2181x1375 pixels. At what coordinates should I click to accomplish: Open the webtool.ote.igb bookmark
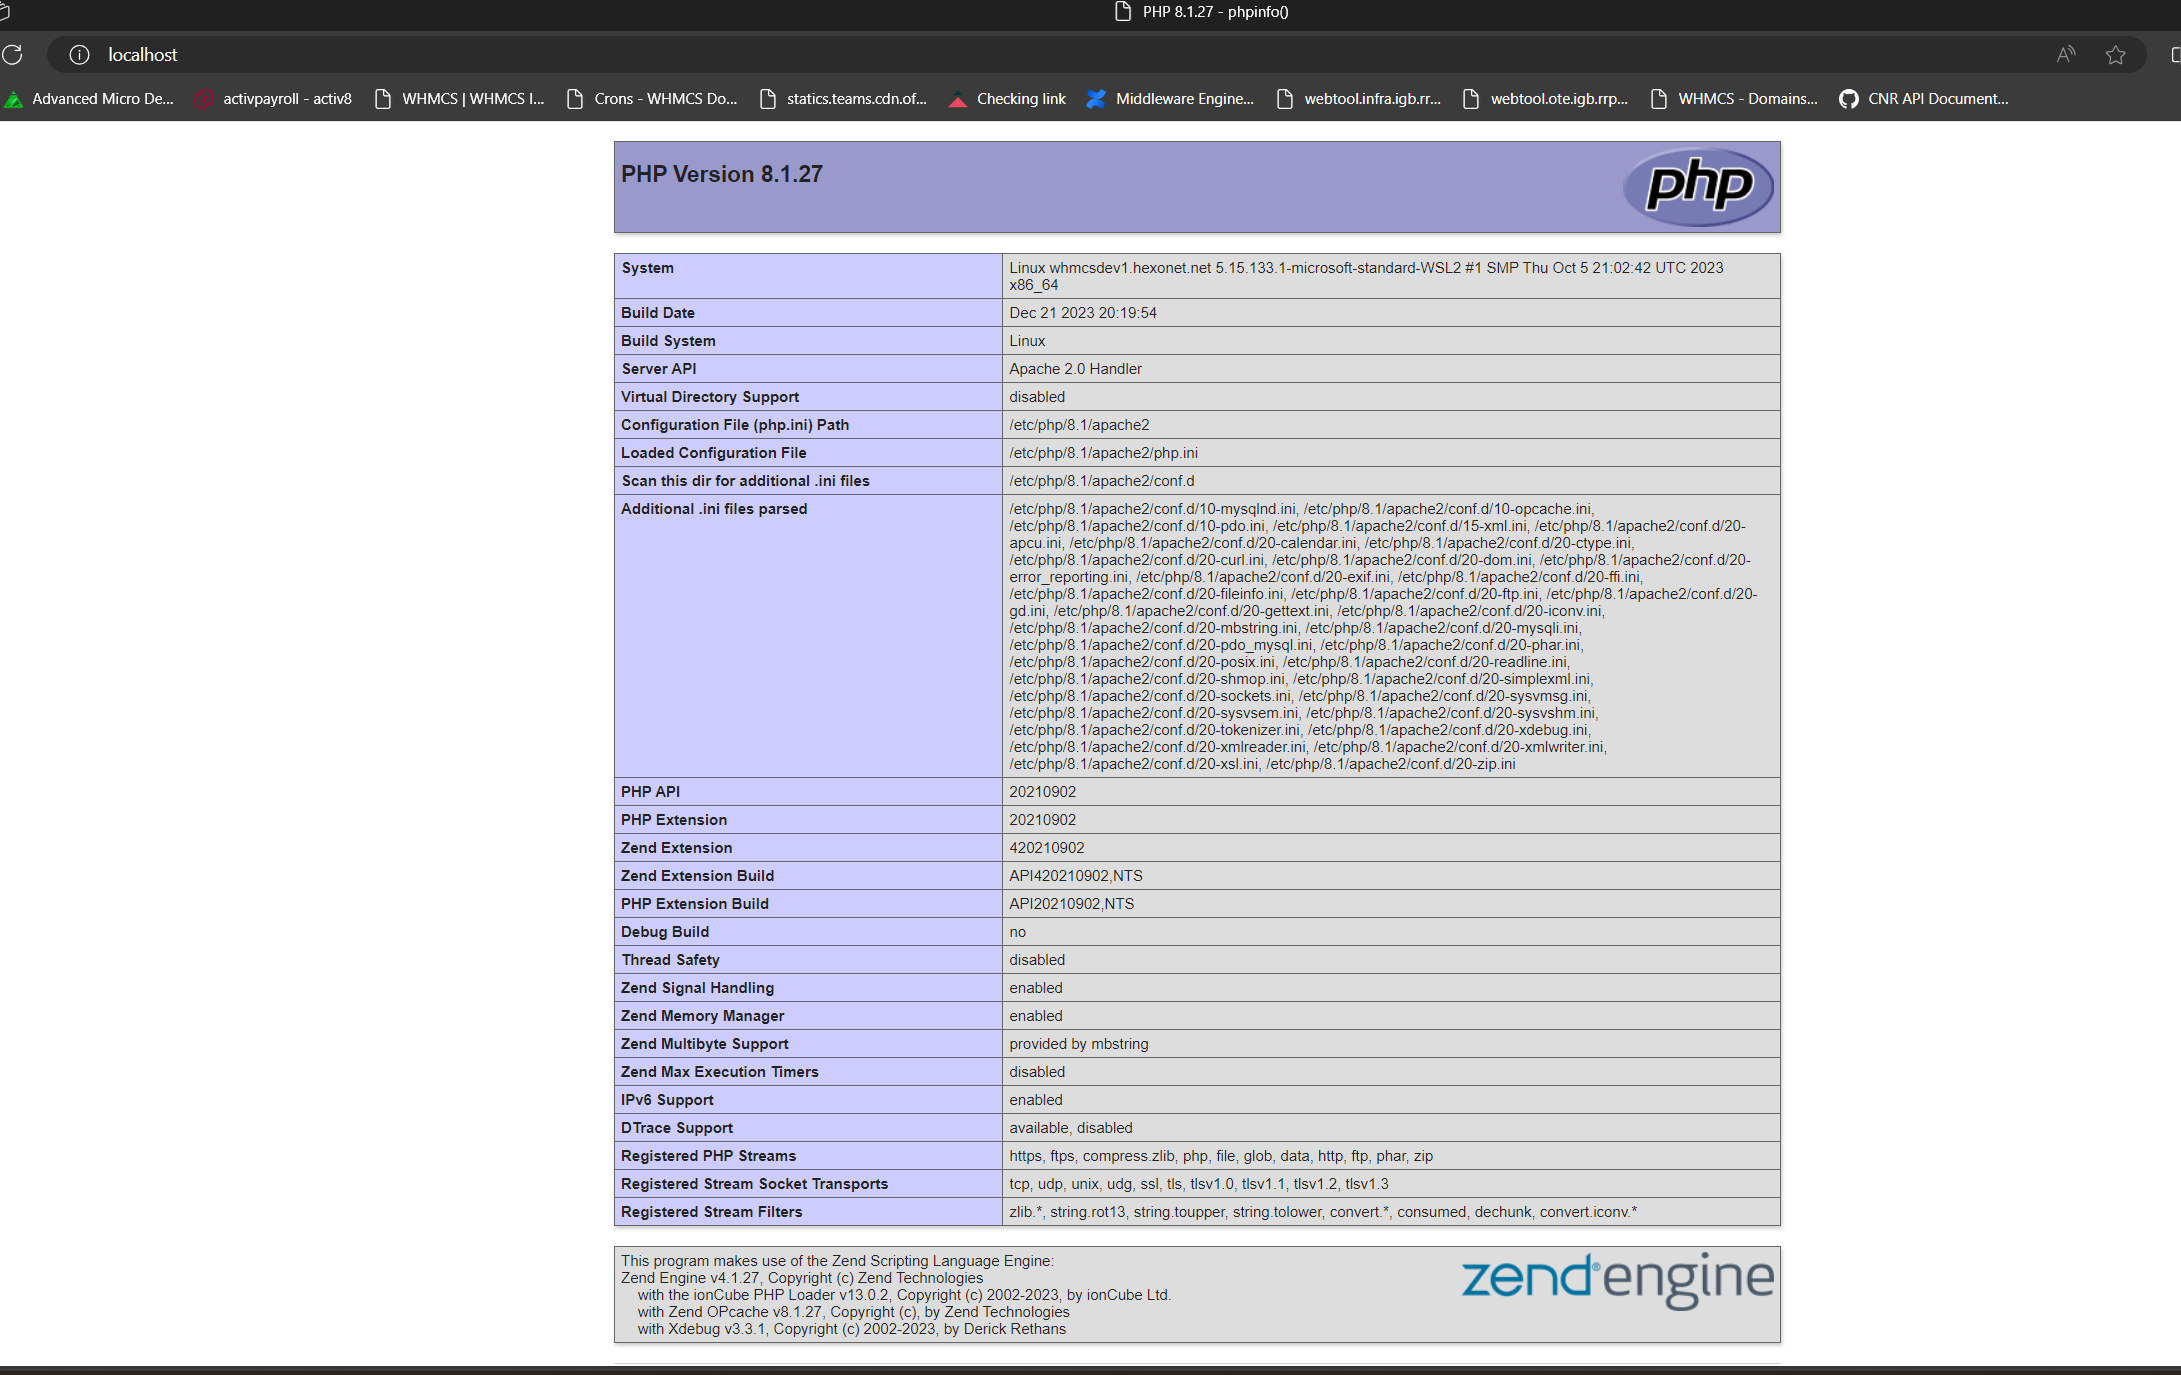coord(1546,99)
